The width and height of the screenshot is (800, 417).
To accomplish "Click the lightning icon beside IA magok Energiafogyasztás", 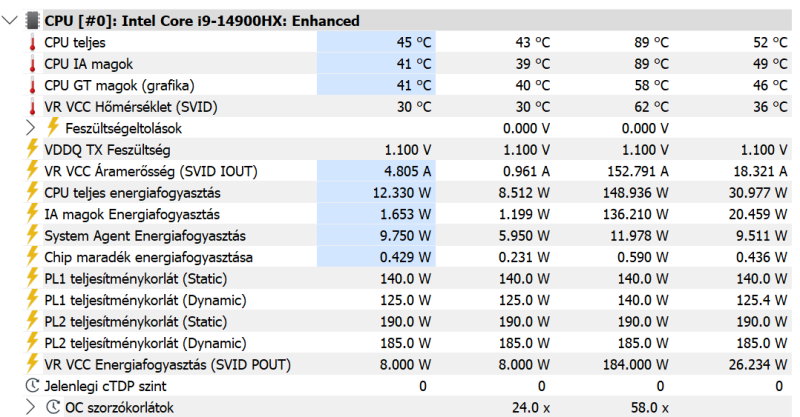I will pyautogui.click(x=32, y=213).
